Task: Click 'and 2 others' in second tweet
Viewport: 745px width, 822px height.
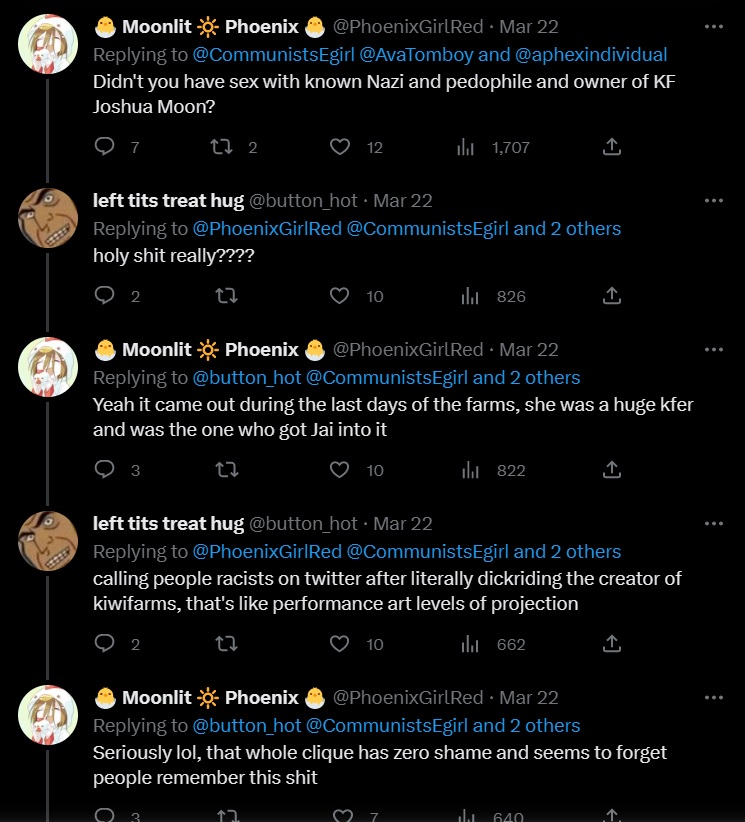Action: coord(567,229)
